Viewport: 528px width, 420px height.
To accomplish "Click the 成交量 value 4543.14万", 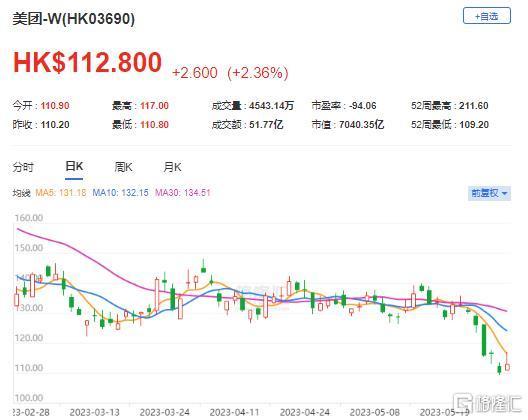I will [x=271, y=106].
